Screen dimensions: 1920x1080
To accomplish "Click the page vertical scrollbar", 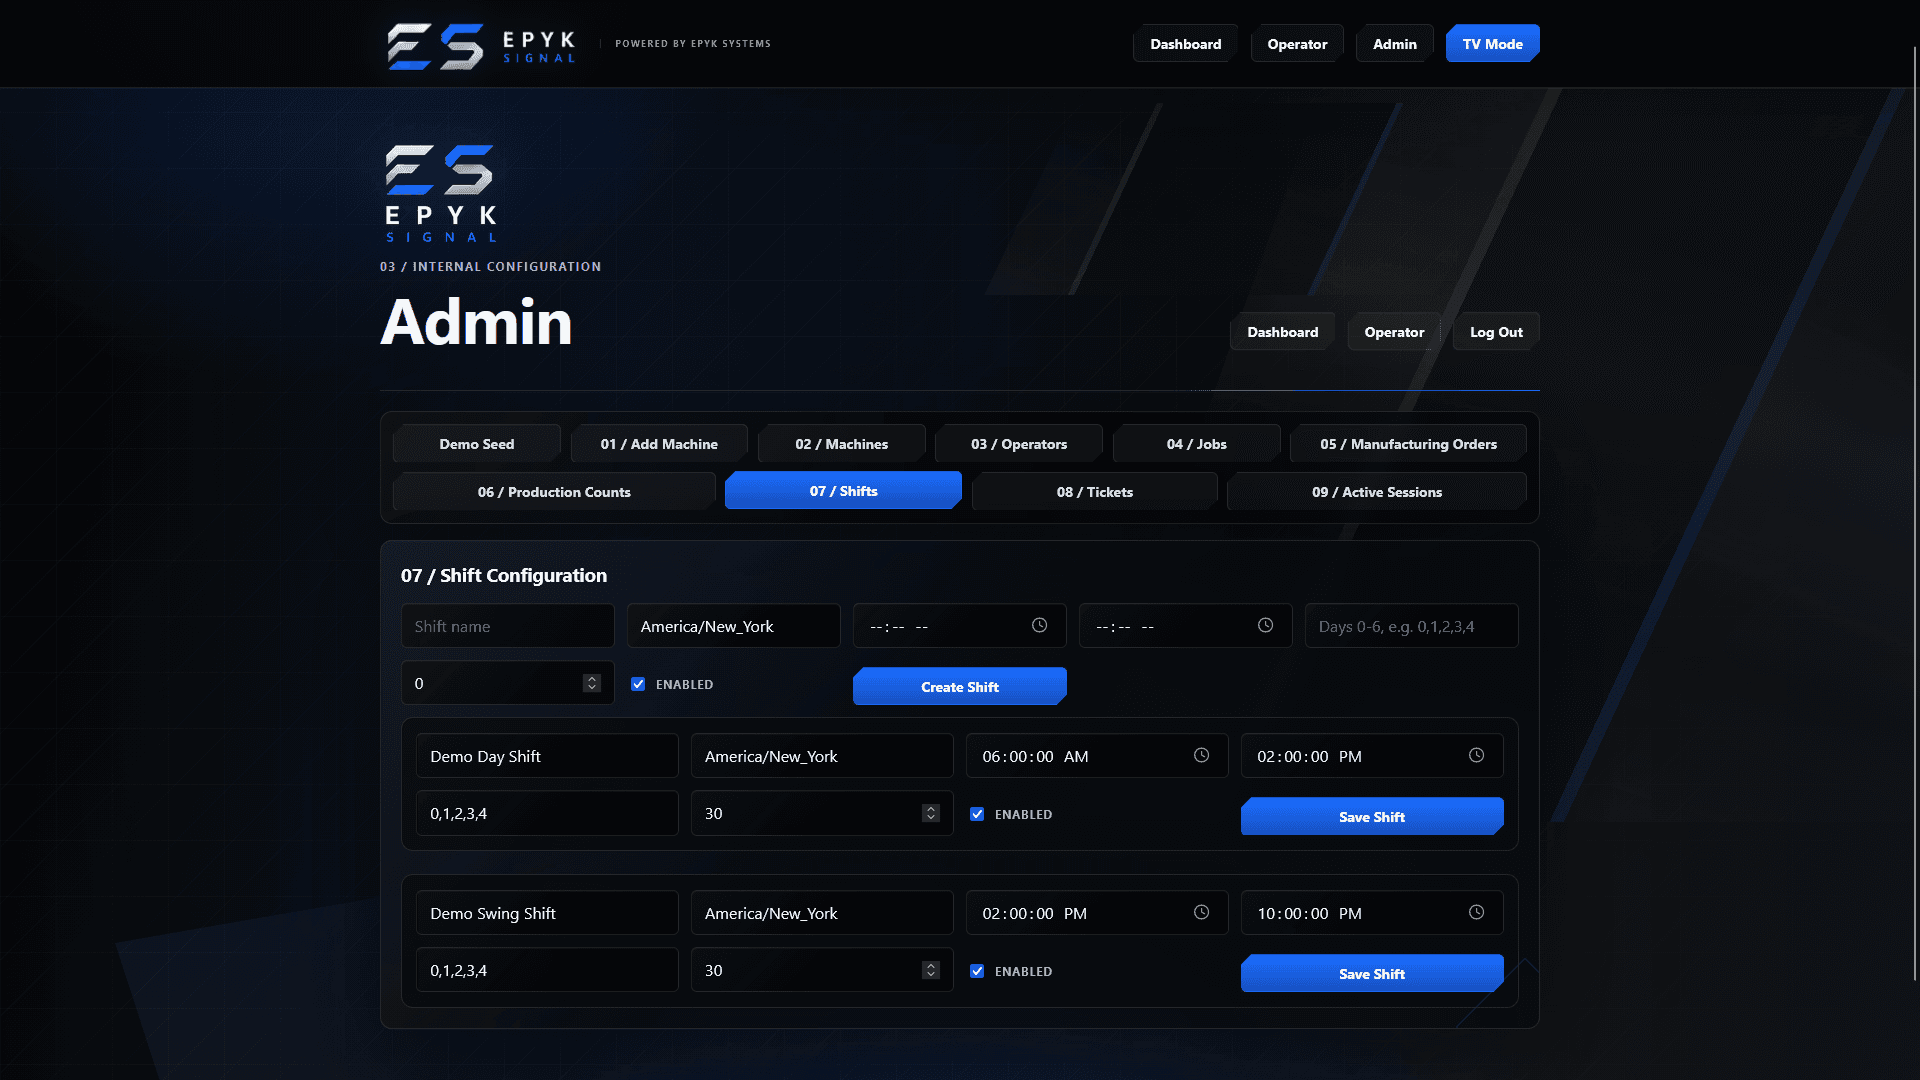I will tap(1915, 515).
